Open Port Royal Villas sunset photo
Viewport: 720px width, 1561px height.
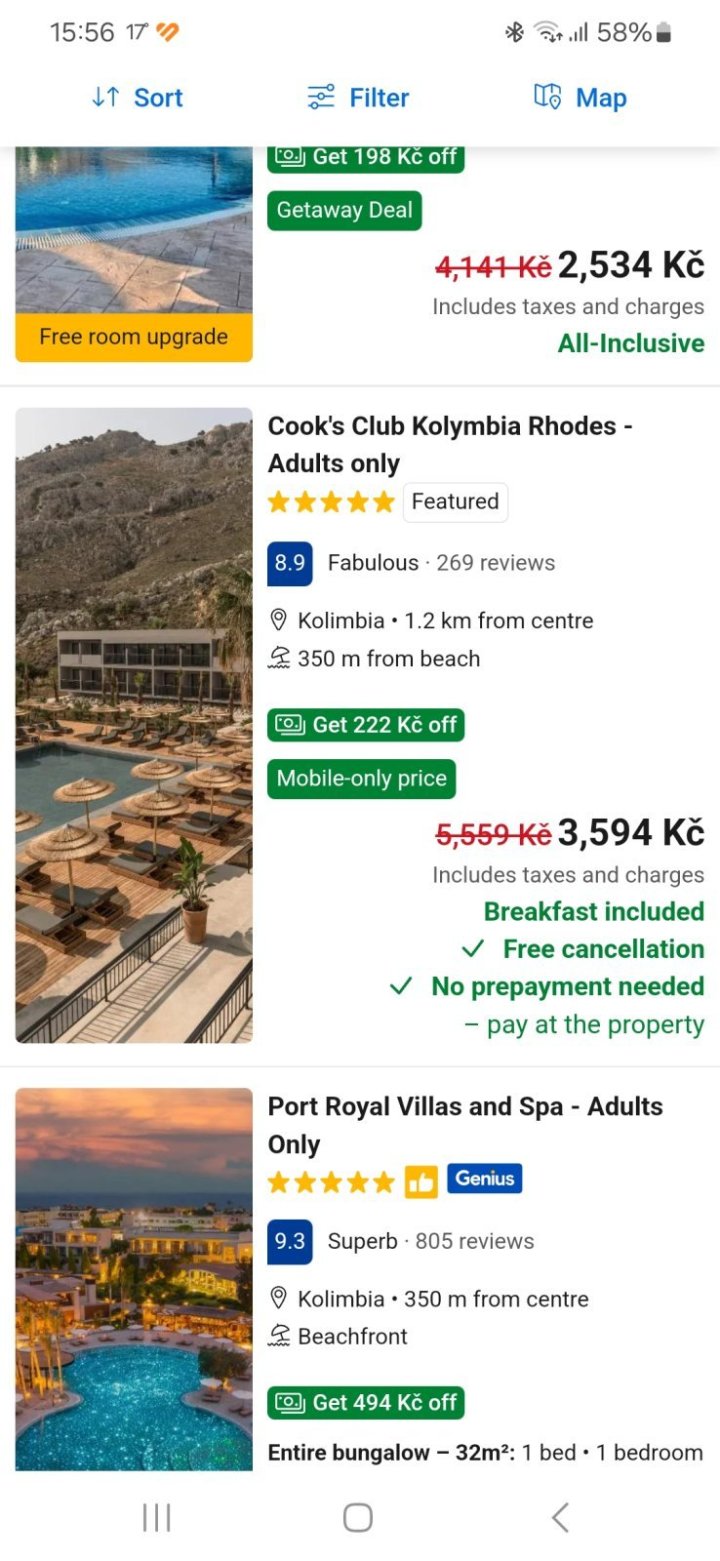[134, 1278]
